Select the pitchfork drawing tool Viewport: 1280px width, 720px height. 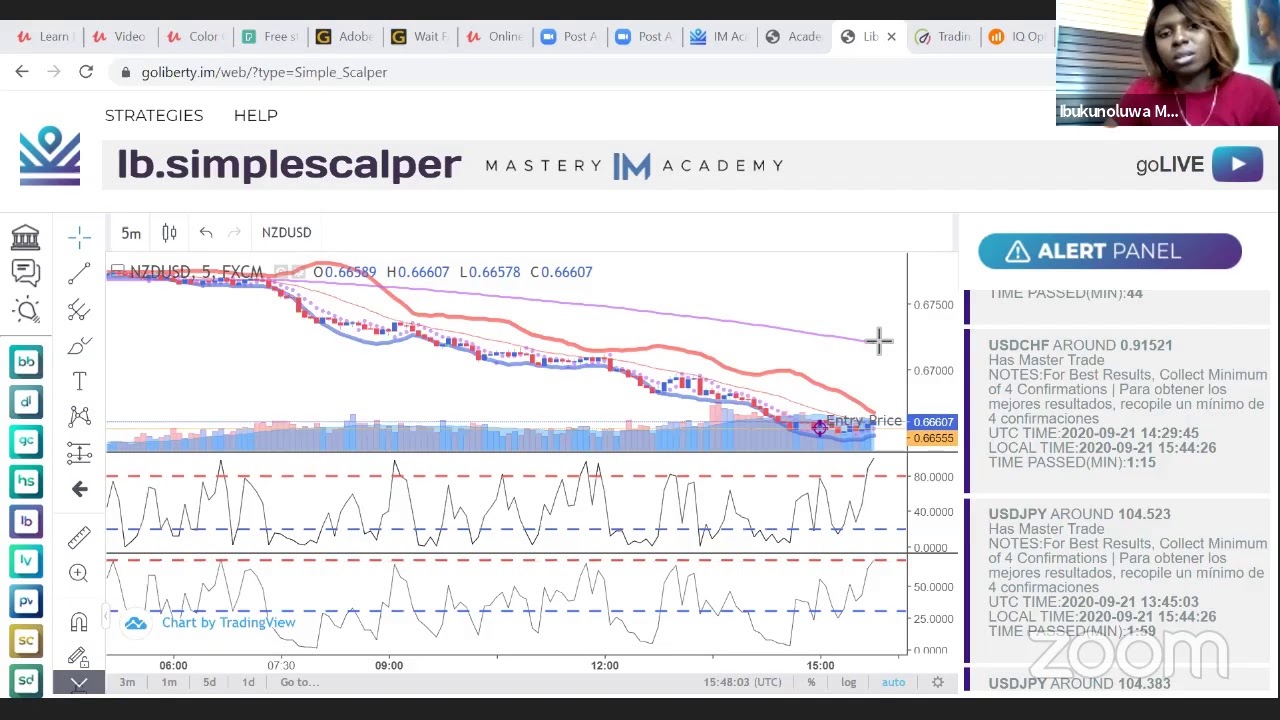coord(79,310)
